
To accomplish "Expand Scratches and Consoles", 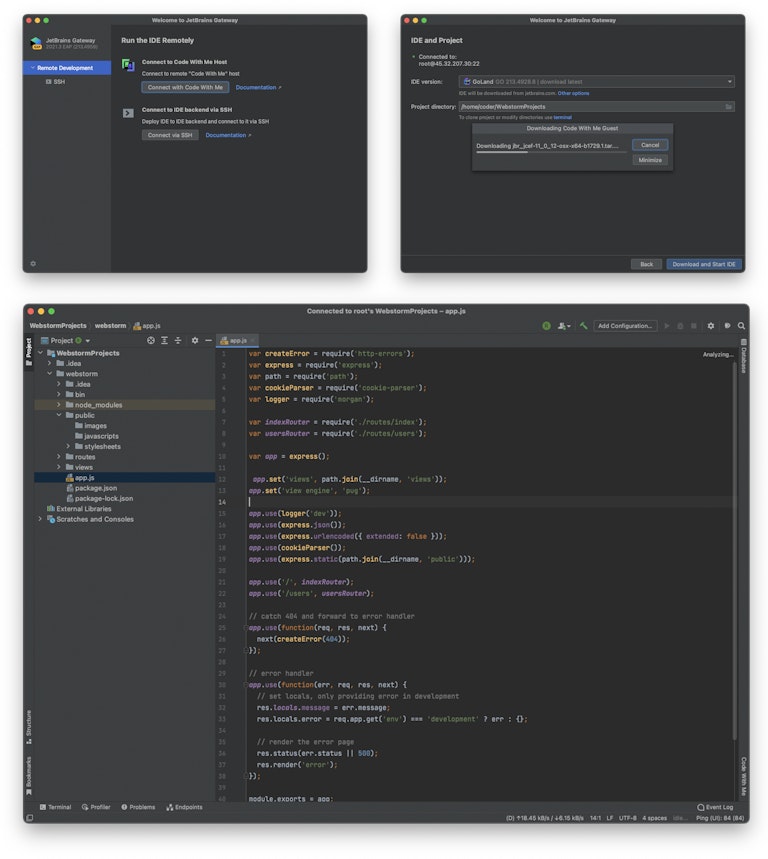I will point(40,519).
